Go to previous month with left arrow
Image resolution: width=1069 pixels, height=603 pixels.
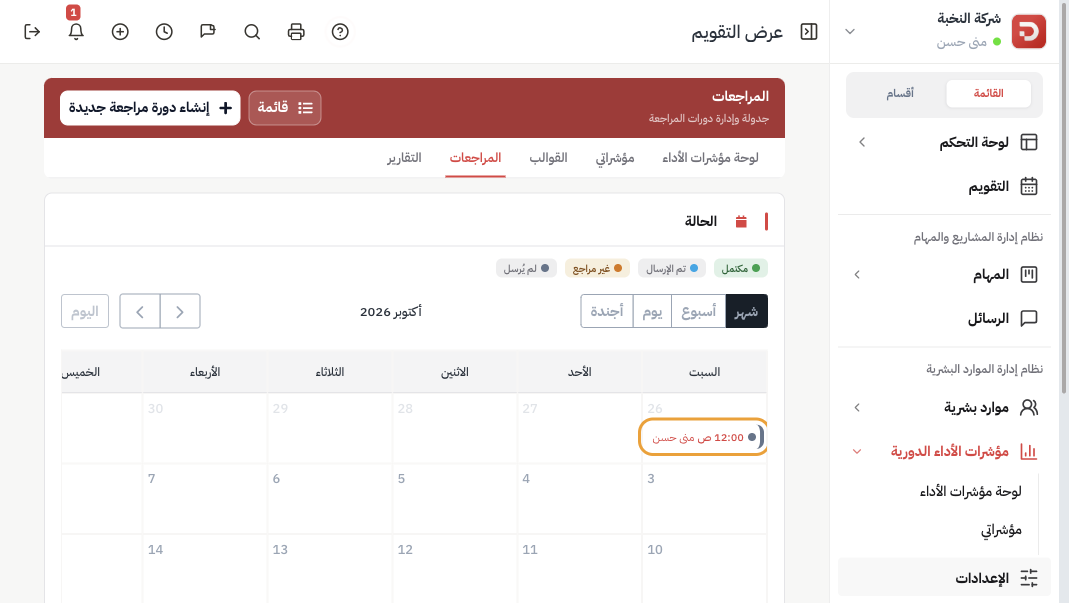click(140, 311)
